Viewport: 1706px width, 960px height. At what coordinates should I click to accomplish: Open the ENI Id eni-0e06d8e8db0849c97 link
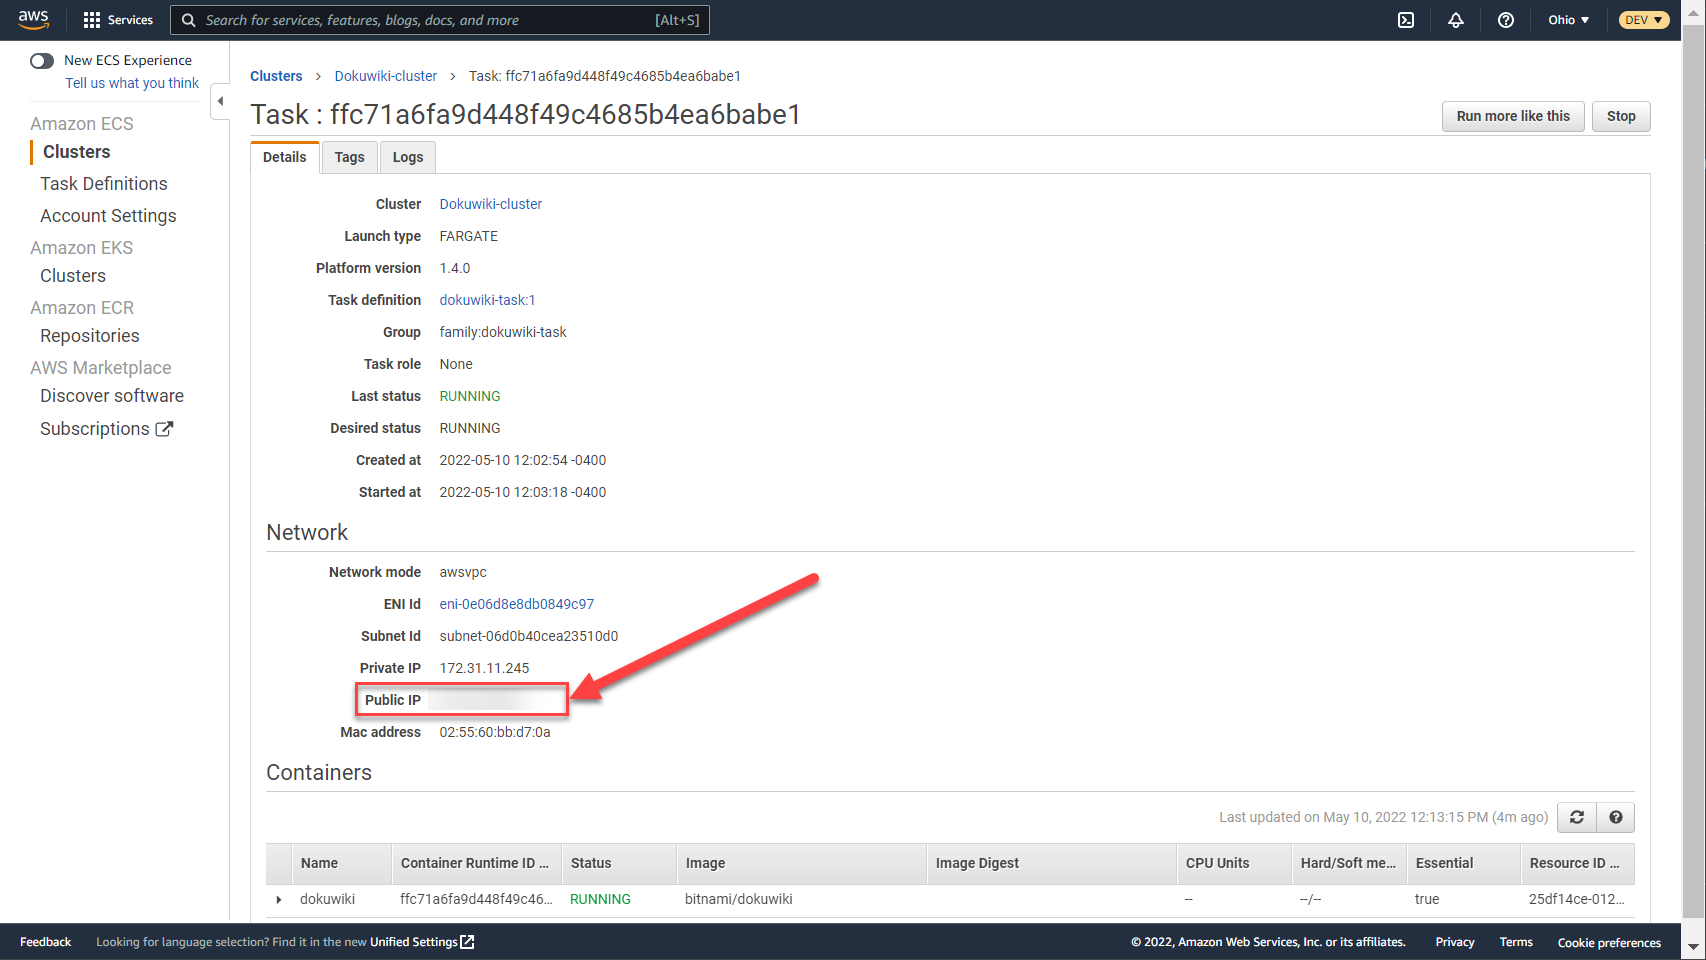517,604
